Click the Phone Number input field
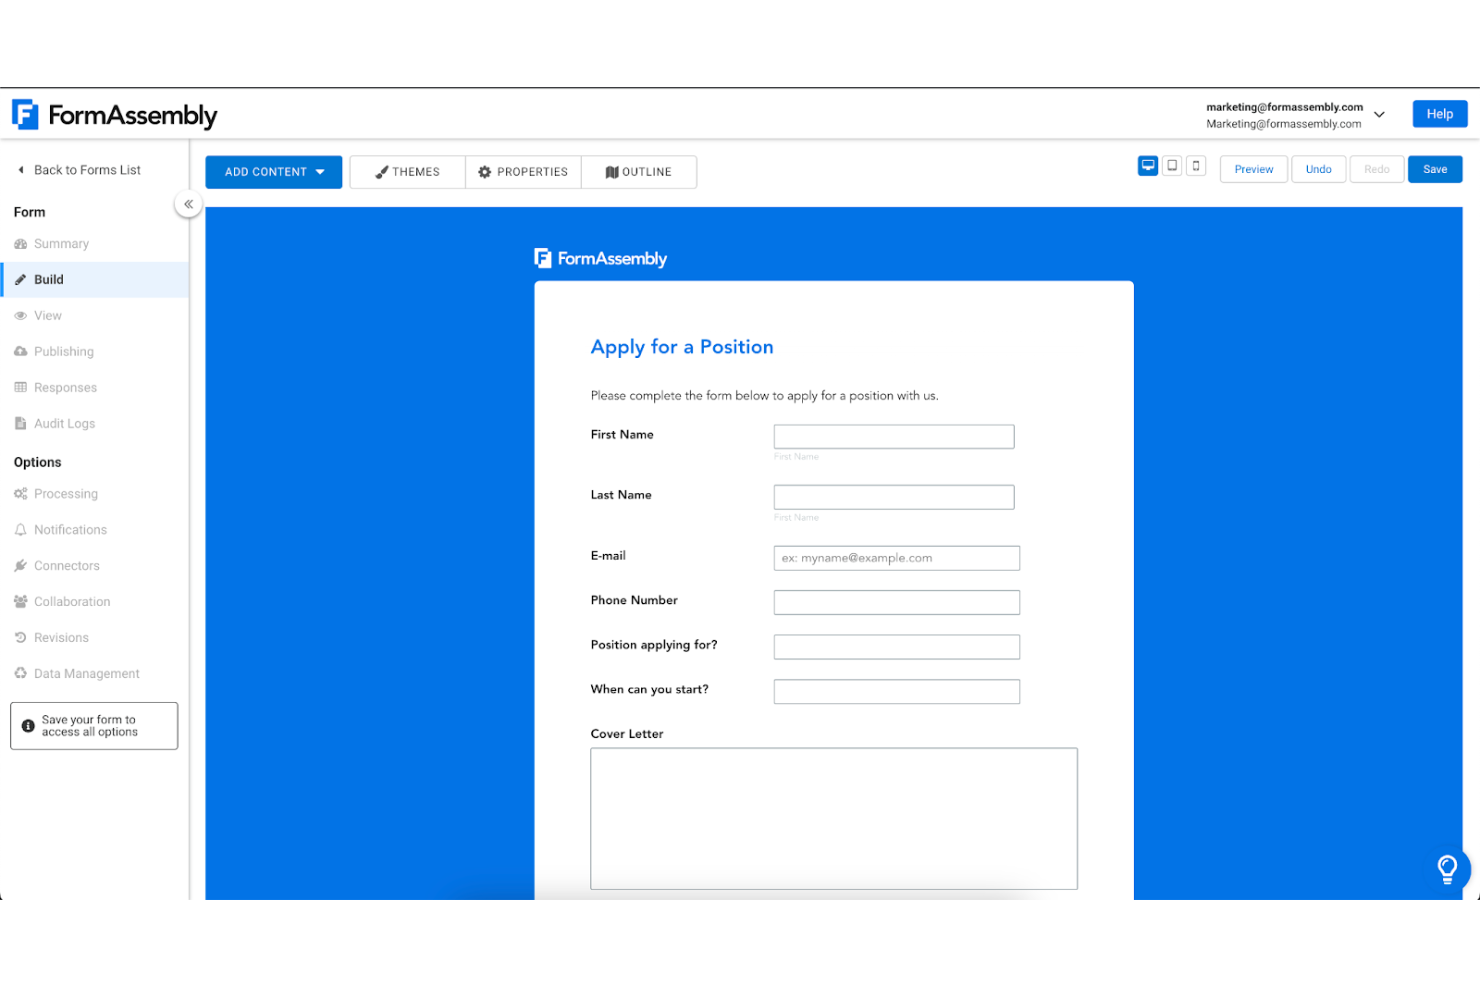1480x987 pixels. click(897, 602)
